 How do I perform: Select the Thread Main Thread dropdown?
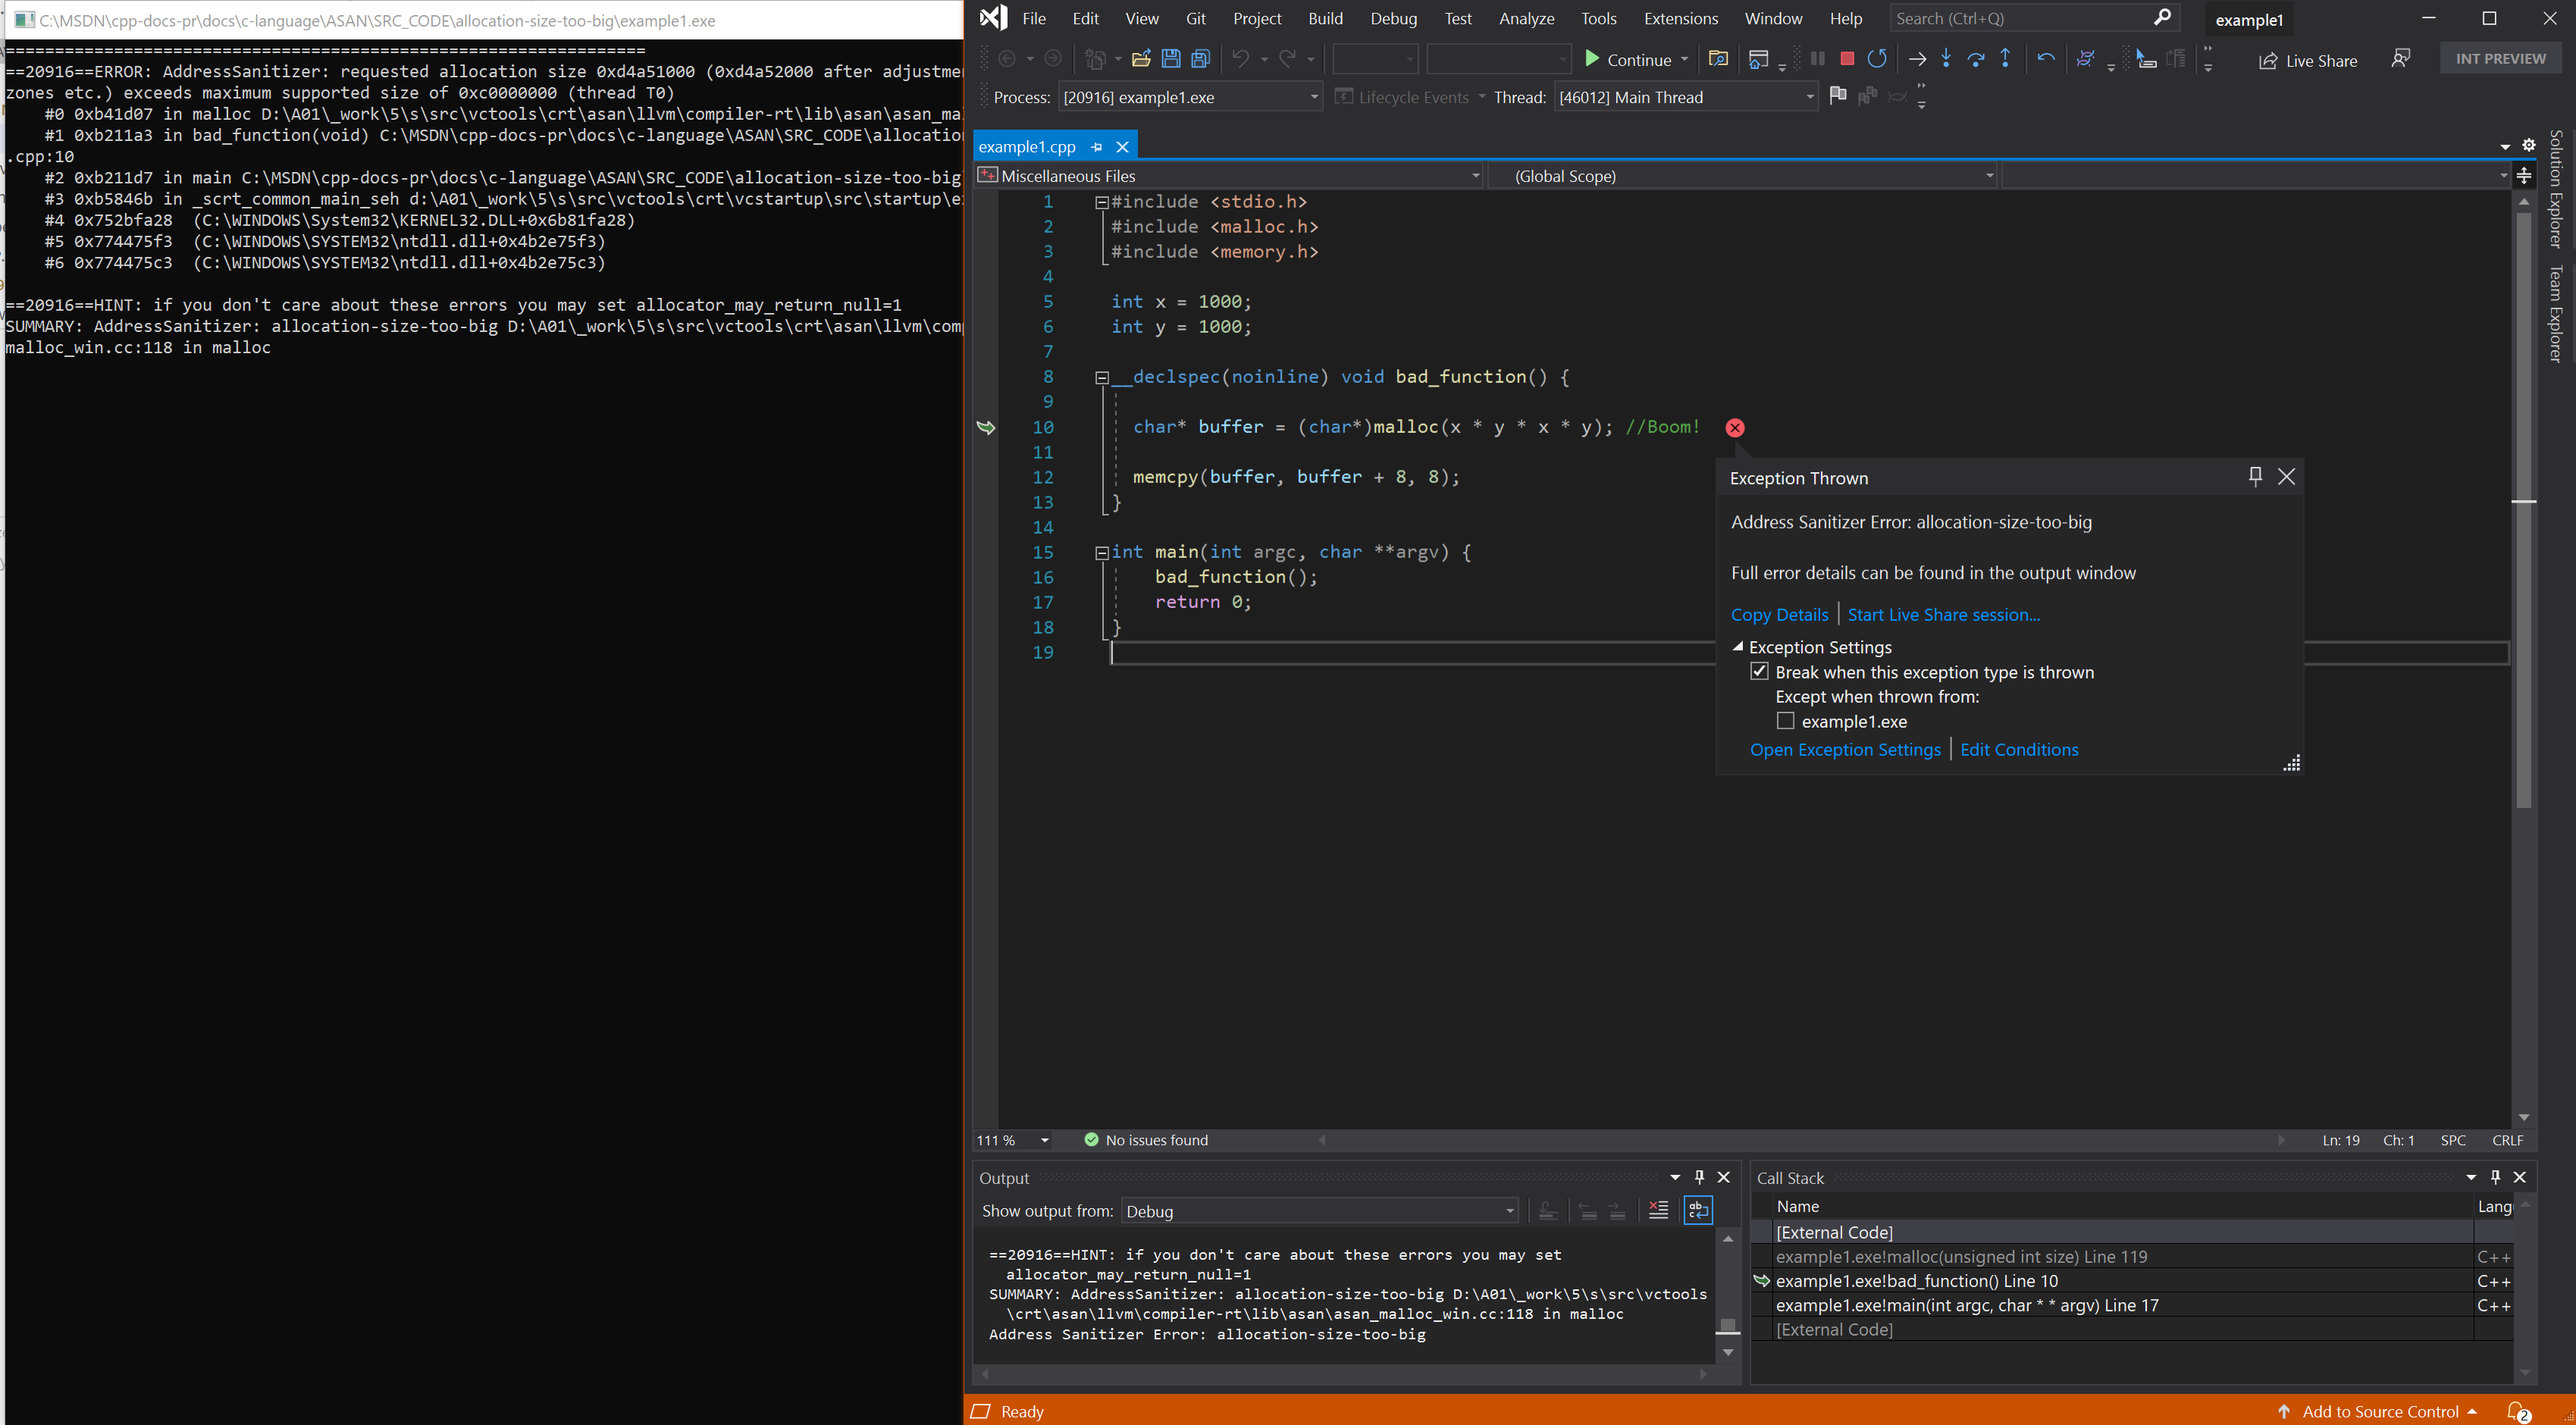[1683, 96]
